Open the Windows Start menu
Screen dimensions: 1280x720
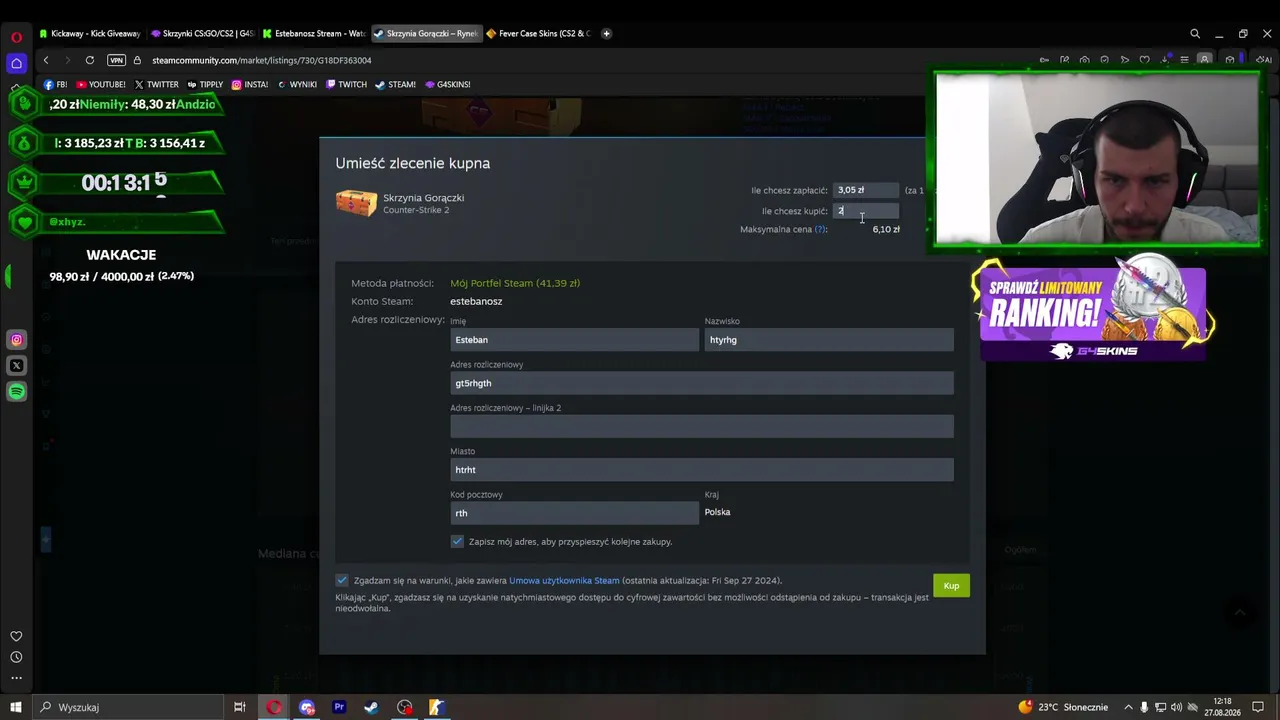coord(16,707)
